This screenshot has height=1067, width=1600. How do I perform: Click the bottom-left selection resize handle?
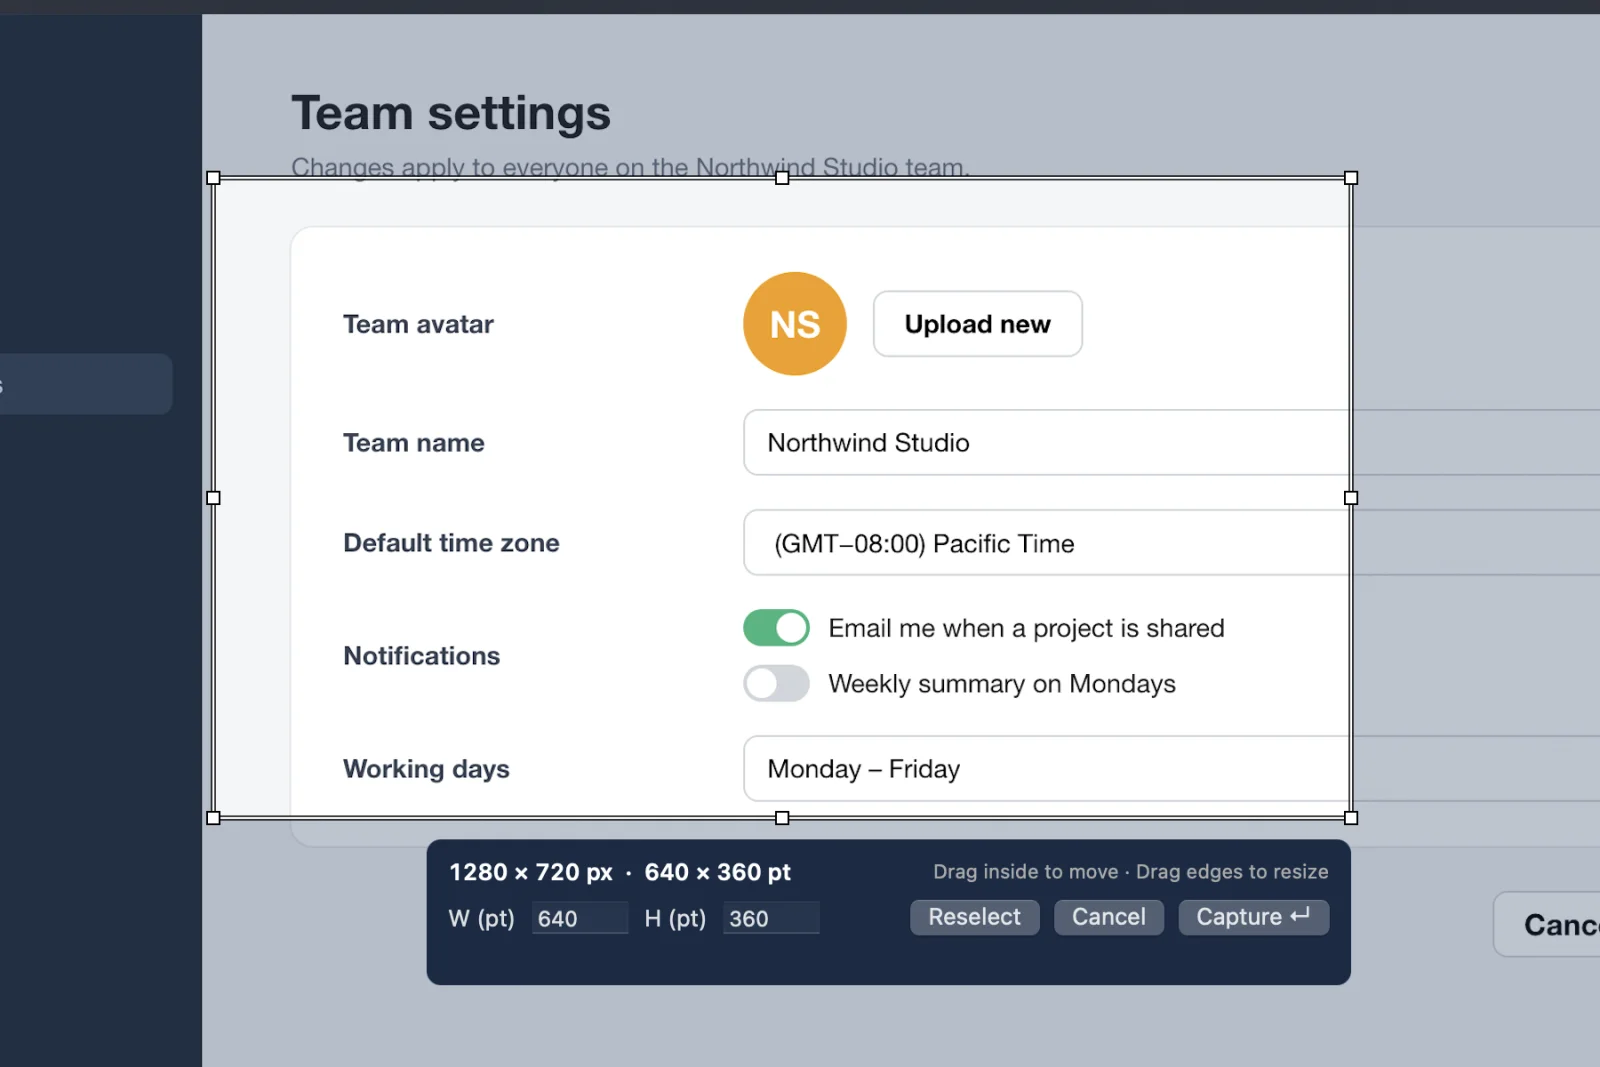[213, 818]
